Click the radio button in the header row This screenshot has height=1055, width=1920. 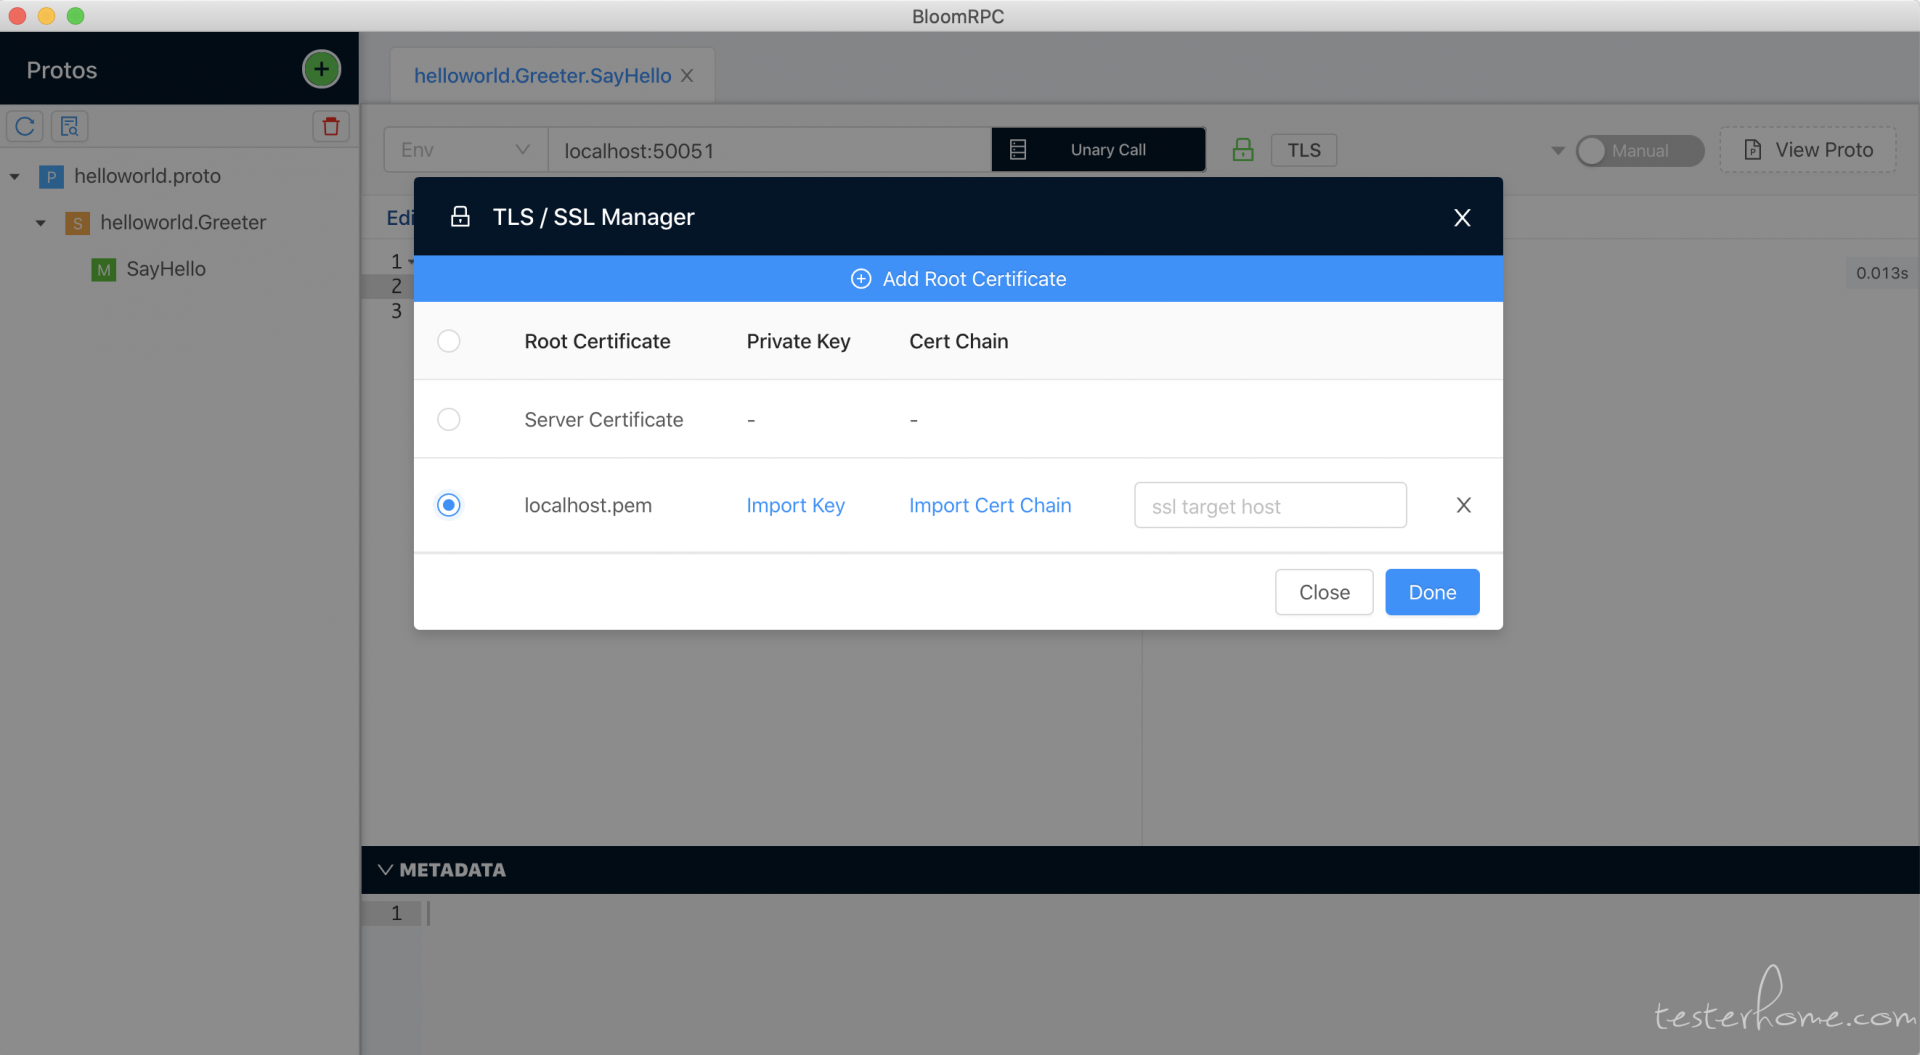tap(449, 341)
